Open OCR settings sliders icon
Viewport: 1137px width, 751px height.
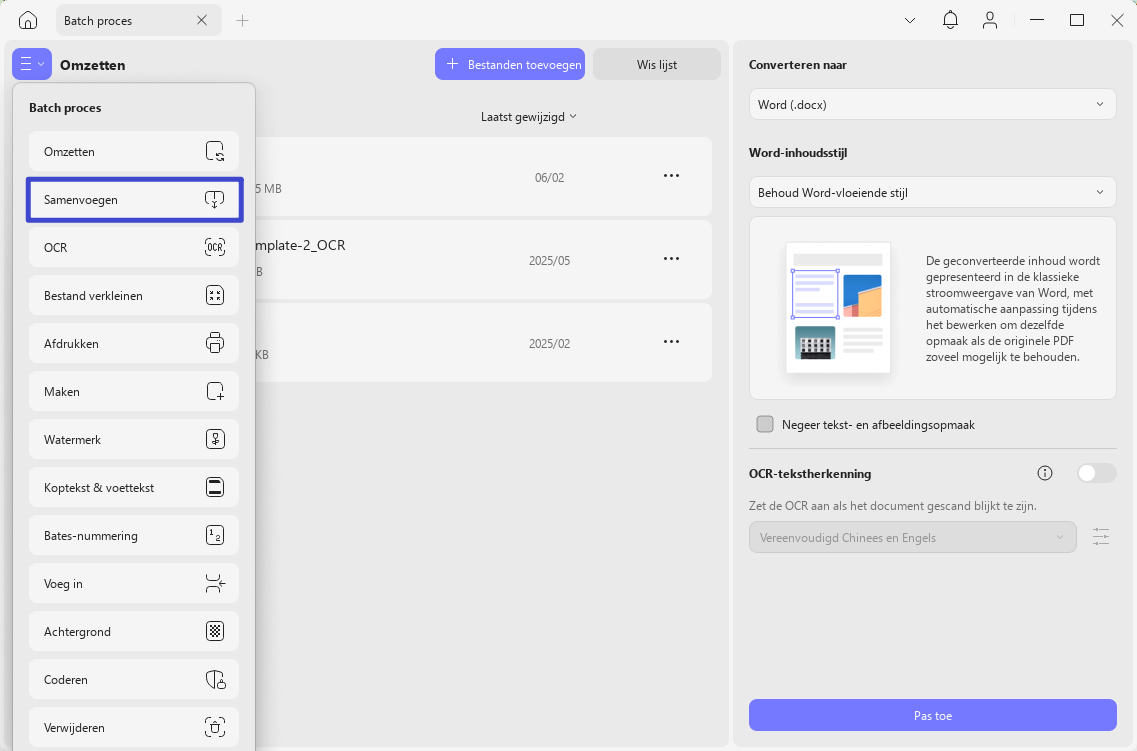pyautogui.click(x=1101, y=537)
